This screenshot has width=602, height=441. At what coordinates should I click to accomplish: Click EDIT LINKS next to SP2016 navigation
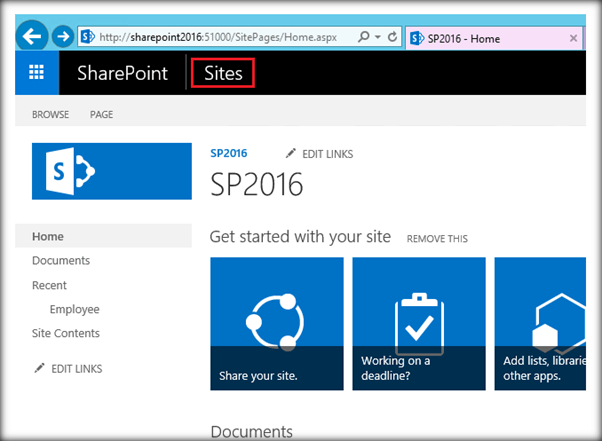pyautogui.click(x=327, y=154)
